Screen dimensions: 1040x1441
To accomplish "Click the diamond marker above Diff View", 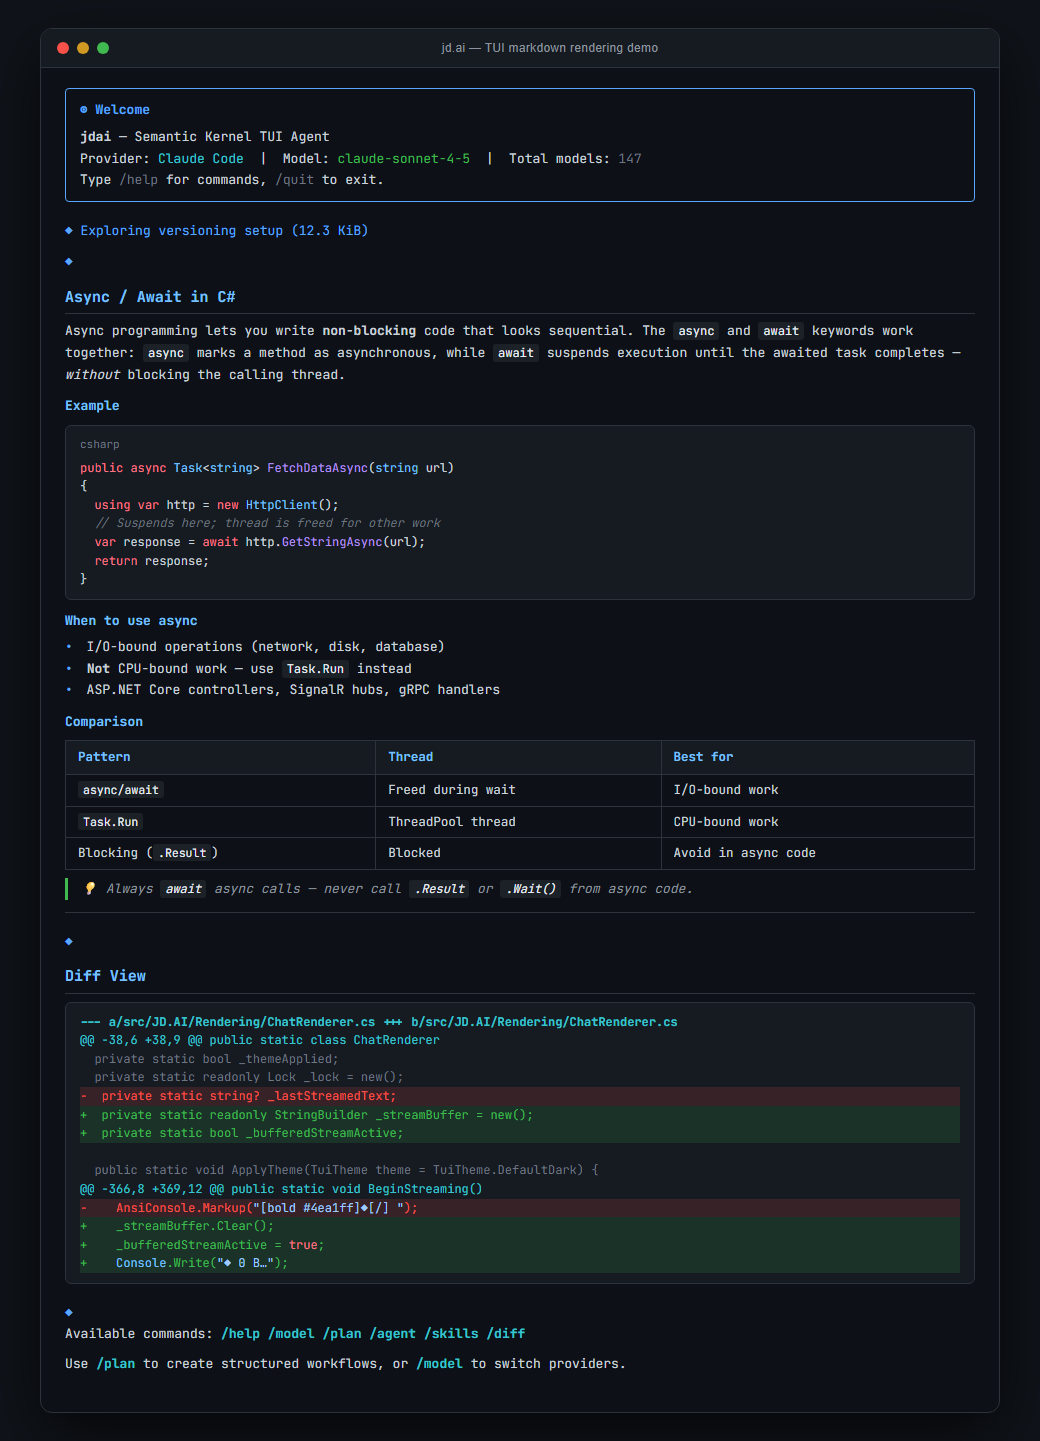I will tap(69, 942).
